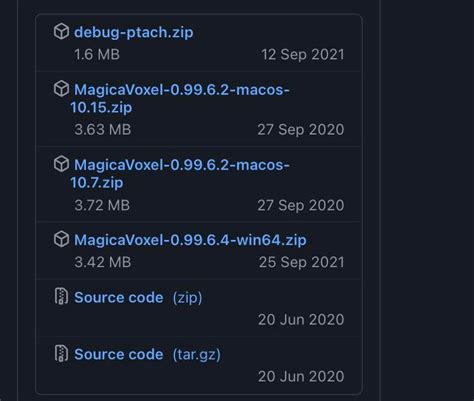The image size is (474, 401).
Task: Click the 3.42 MB file size label
Action: [x=103, y=262]
